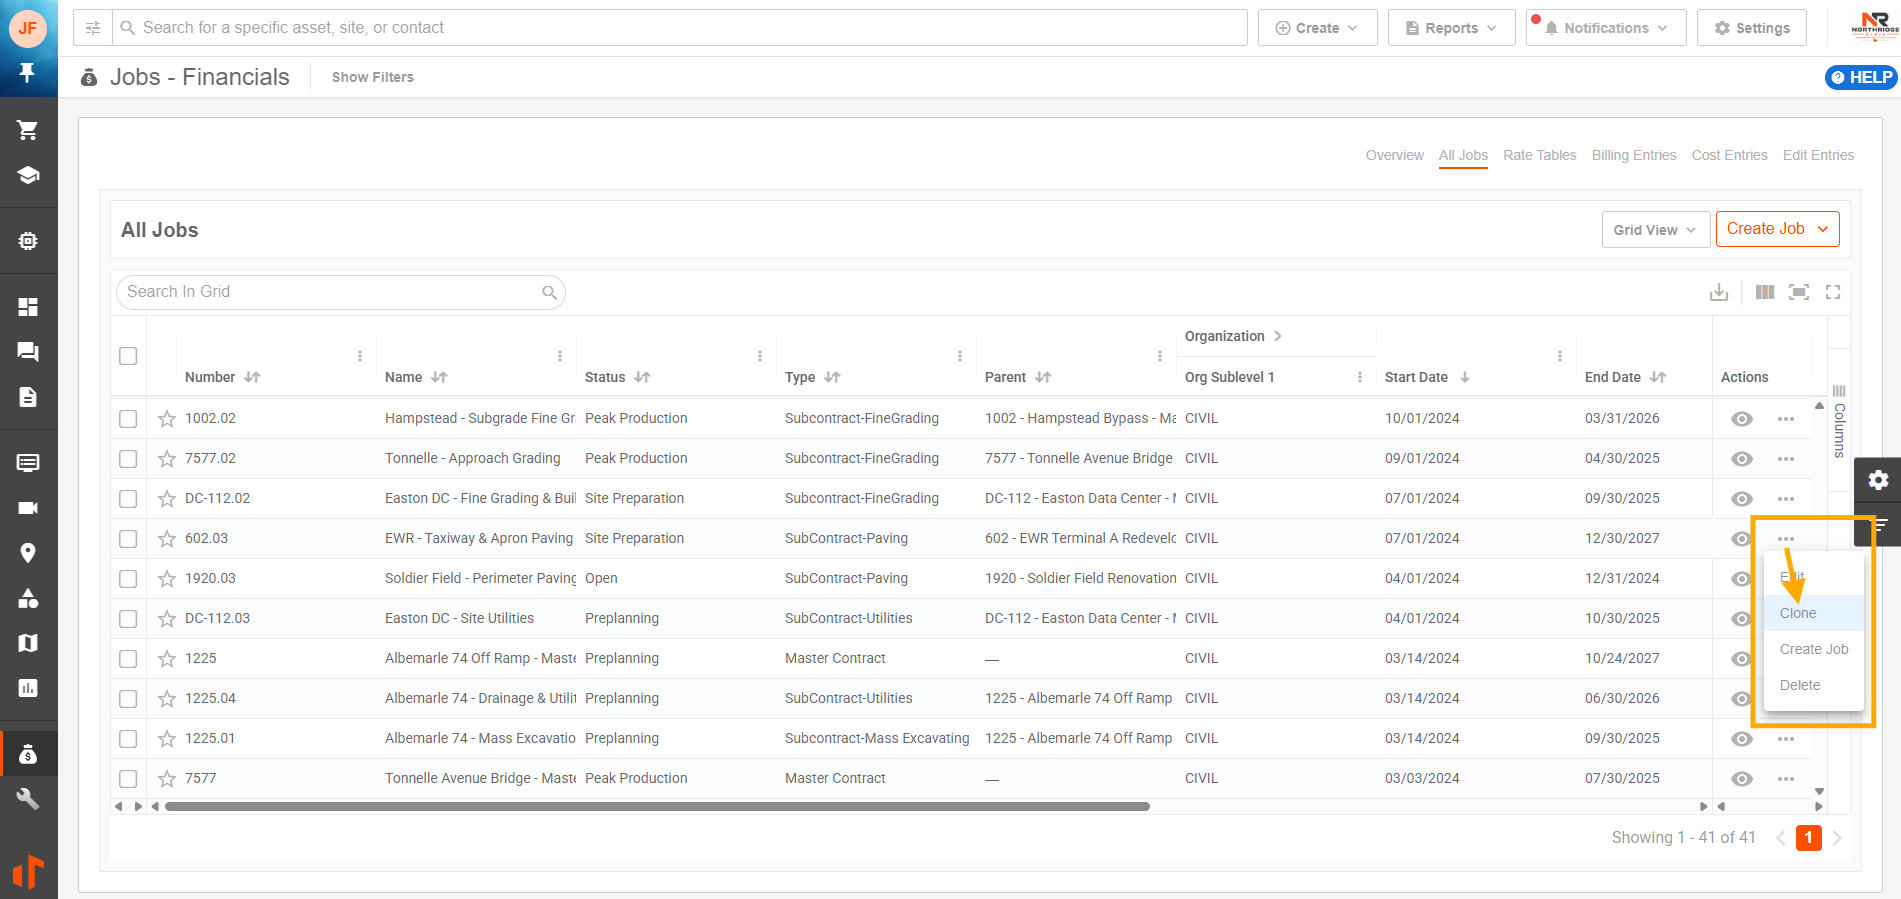
Task: Expand the Organization column group
Action: [x=1277, y=336]
